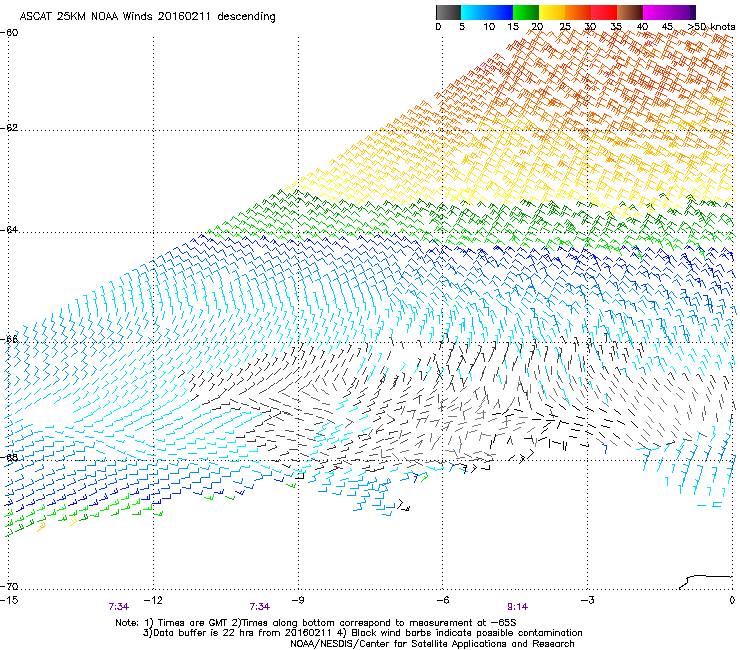Click the note line about 'Data buffer is 22 hrs'

pos(362,633)
